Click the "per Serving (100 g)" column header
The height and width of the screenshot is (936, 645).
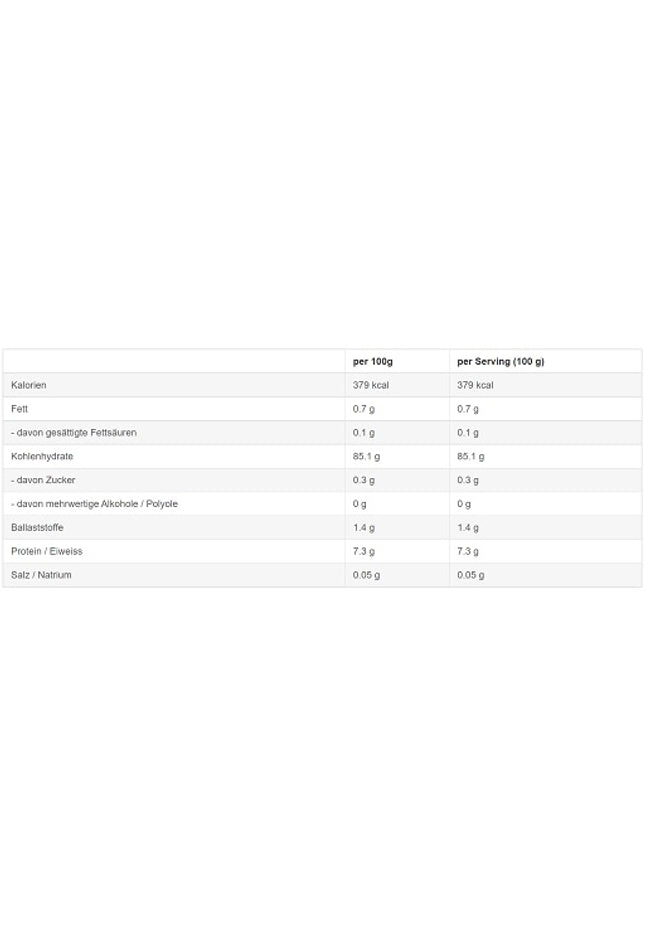click(501, 361)
